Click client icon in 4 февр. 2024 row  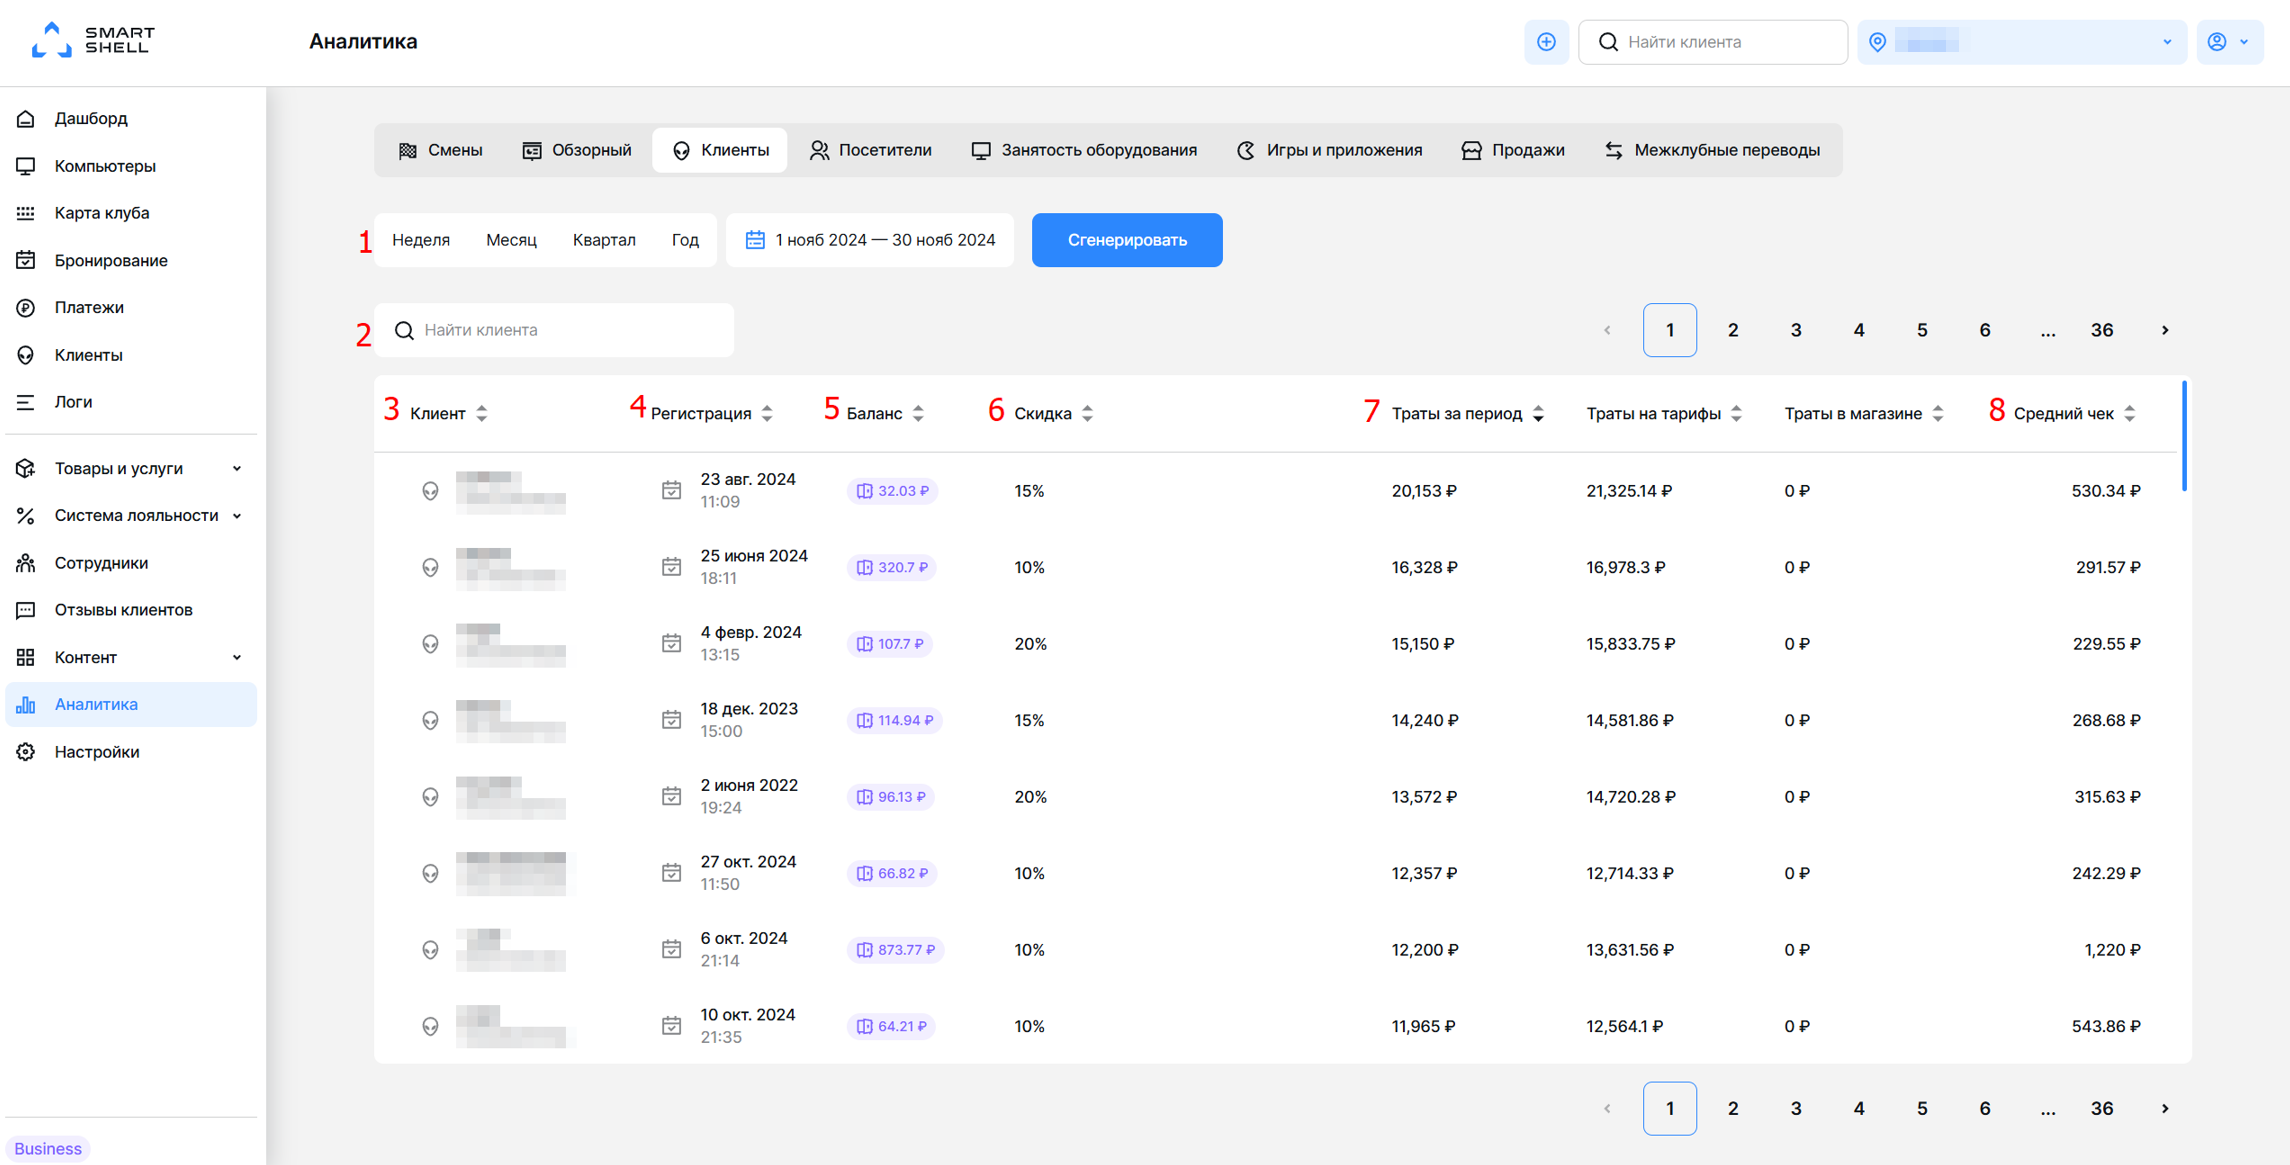pos(430,644)
